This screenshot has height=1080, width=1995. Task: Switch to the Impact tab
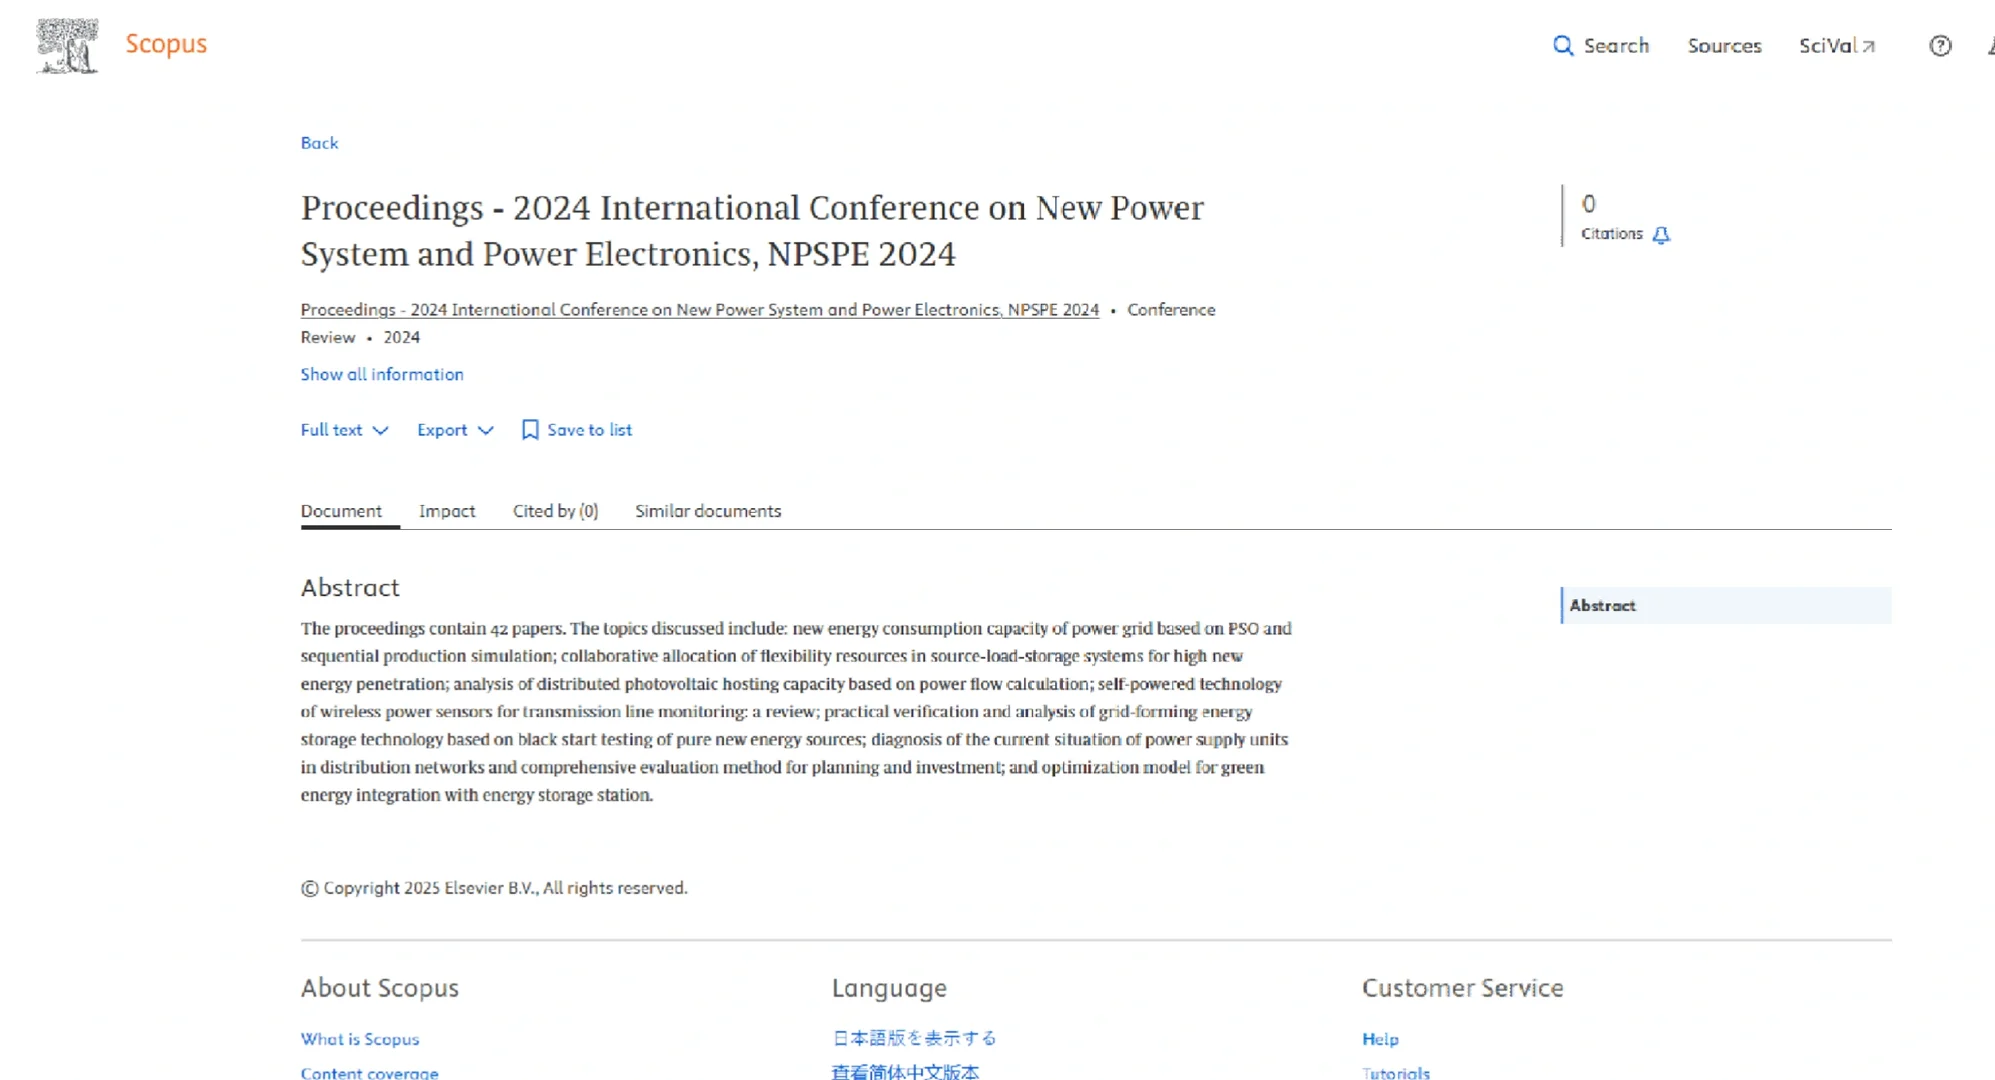pyautogui.click(x=447, y=511)
